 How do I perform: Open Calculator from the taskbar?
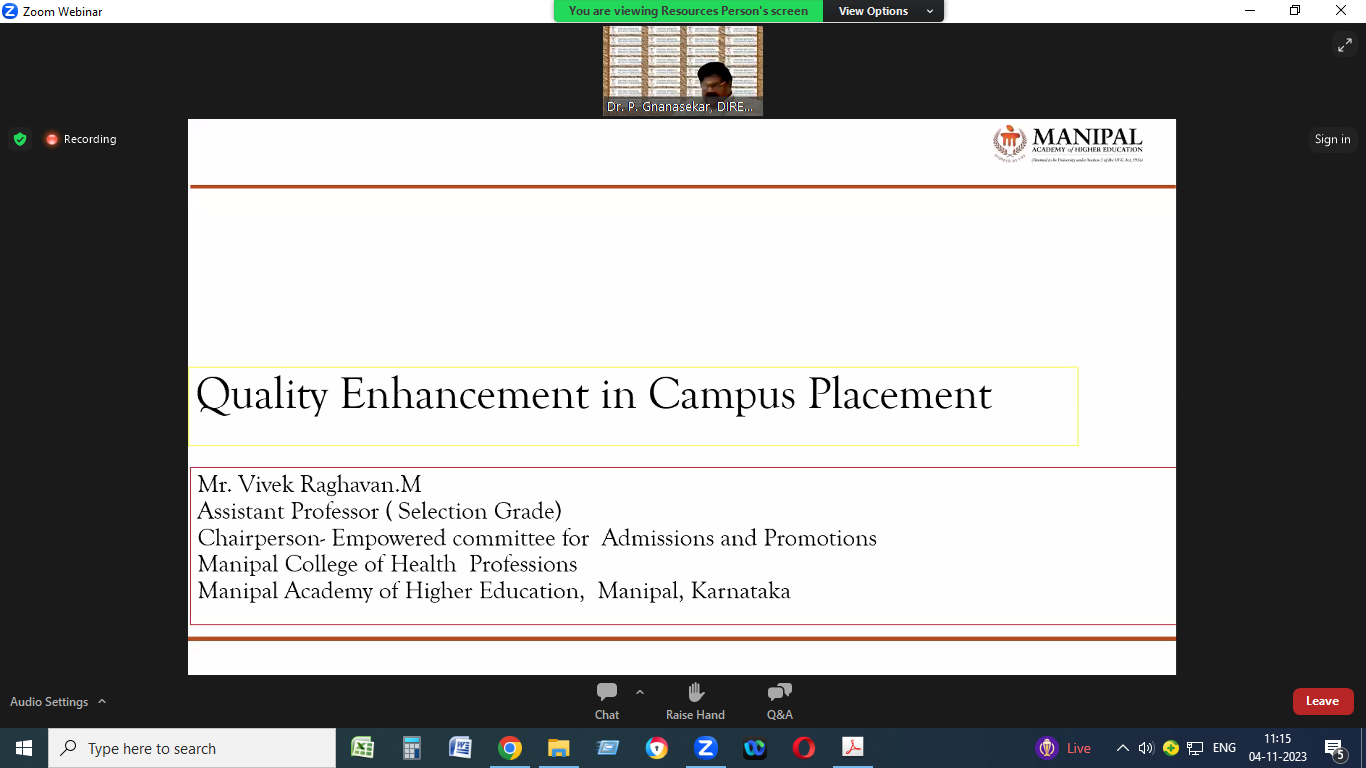411,748
